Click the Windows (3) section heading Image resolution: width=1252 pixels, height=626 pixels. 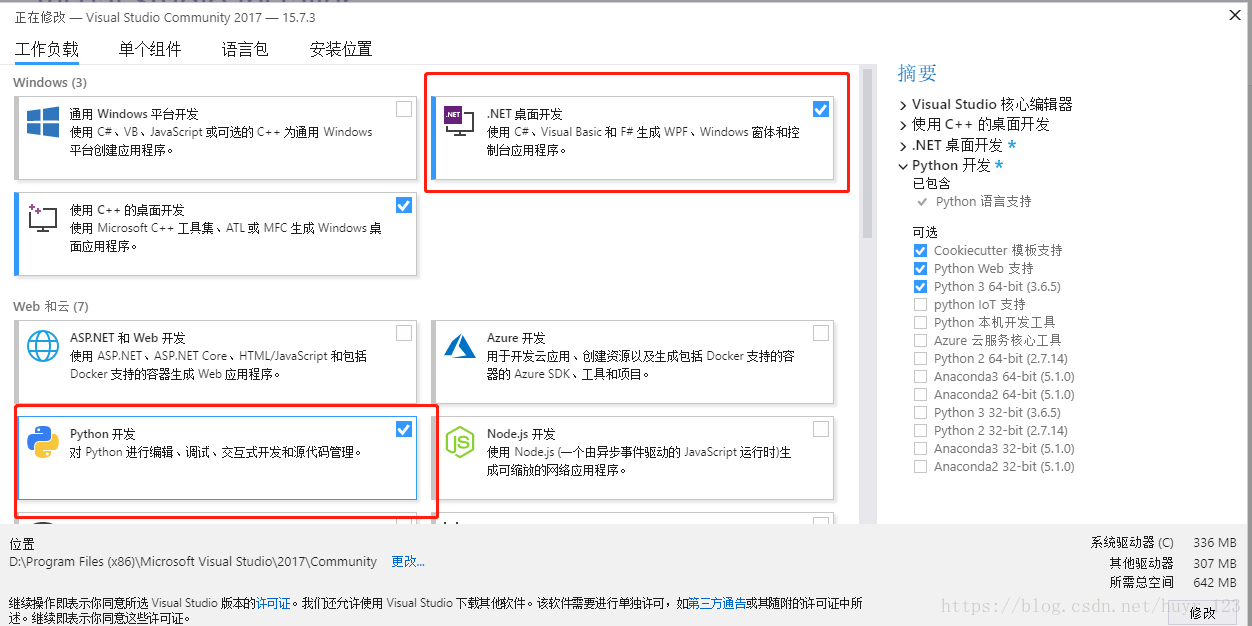click(x=50, y=82)
